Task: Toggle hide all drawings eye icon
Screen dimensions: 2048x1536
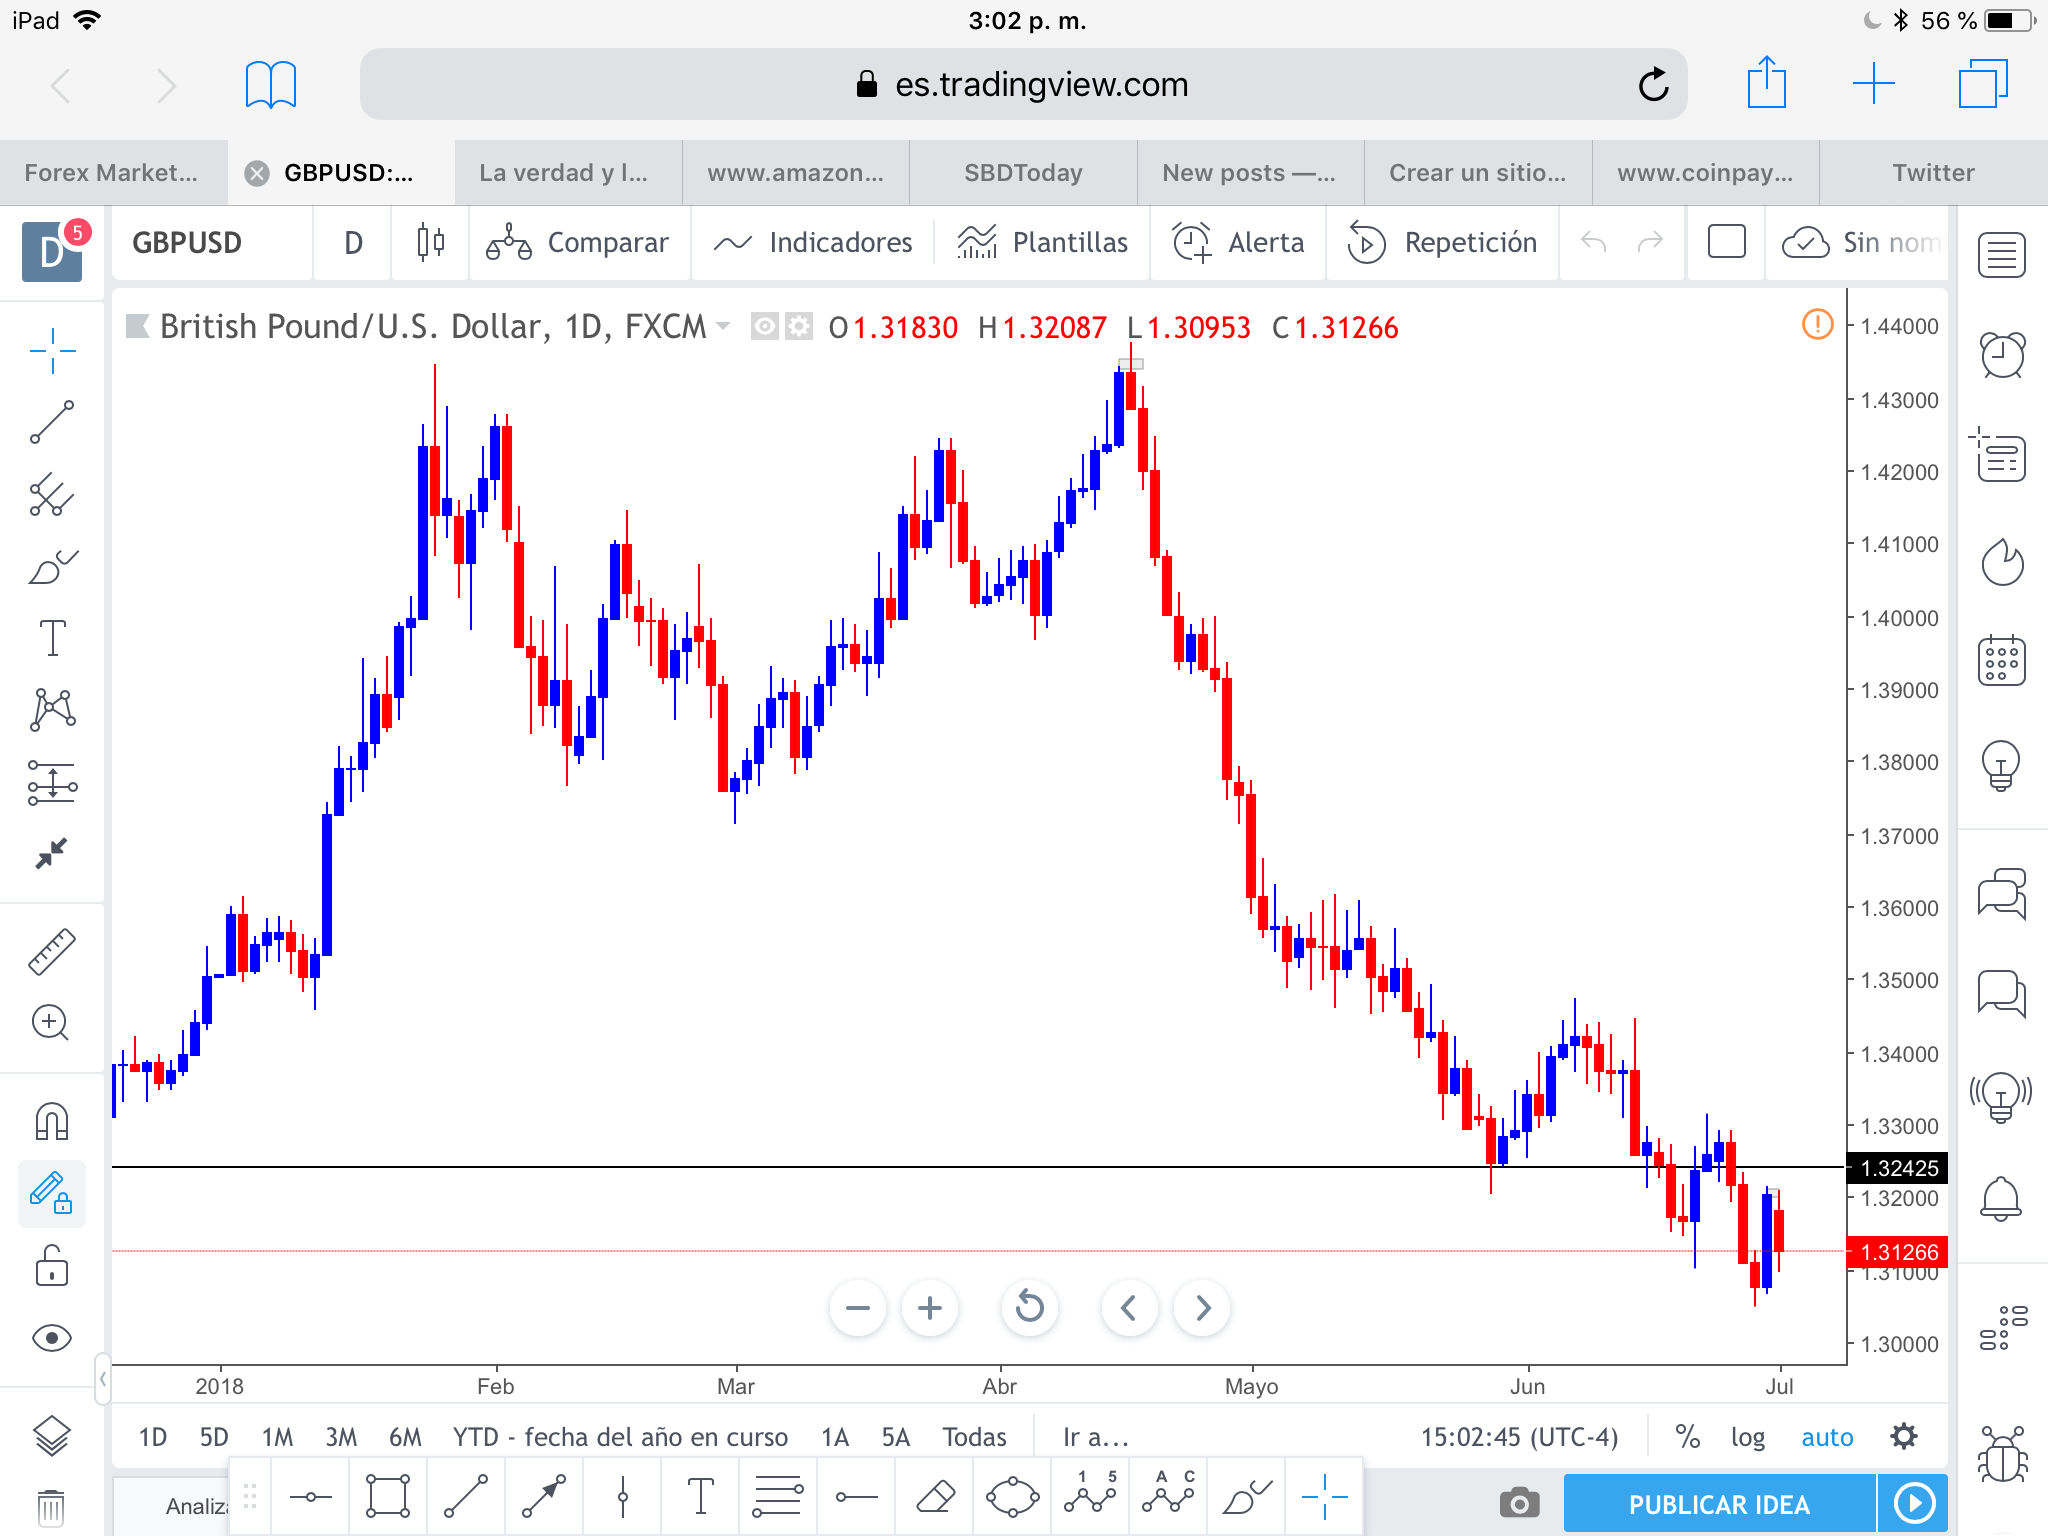Action: 52,1338
